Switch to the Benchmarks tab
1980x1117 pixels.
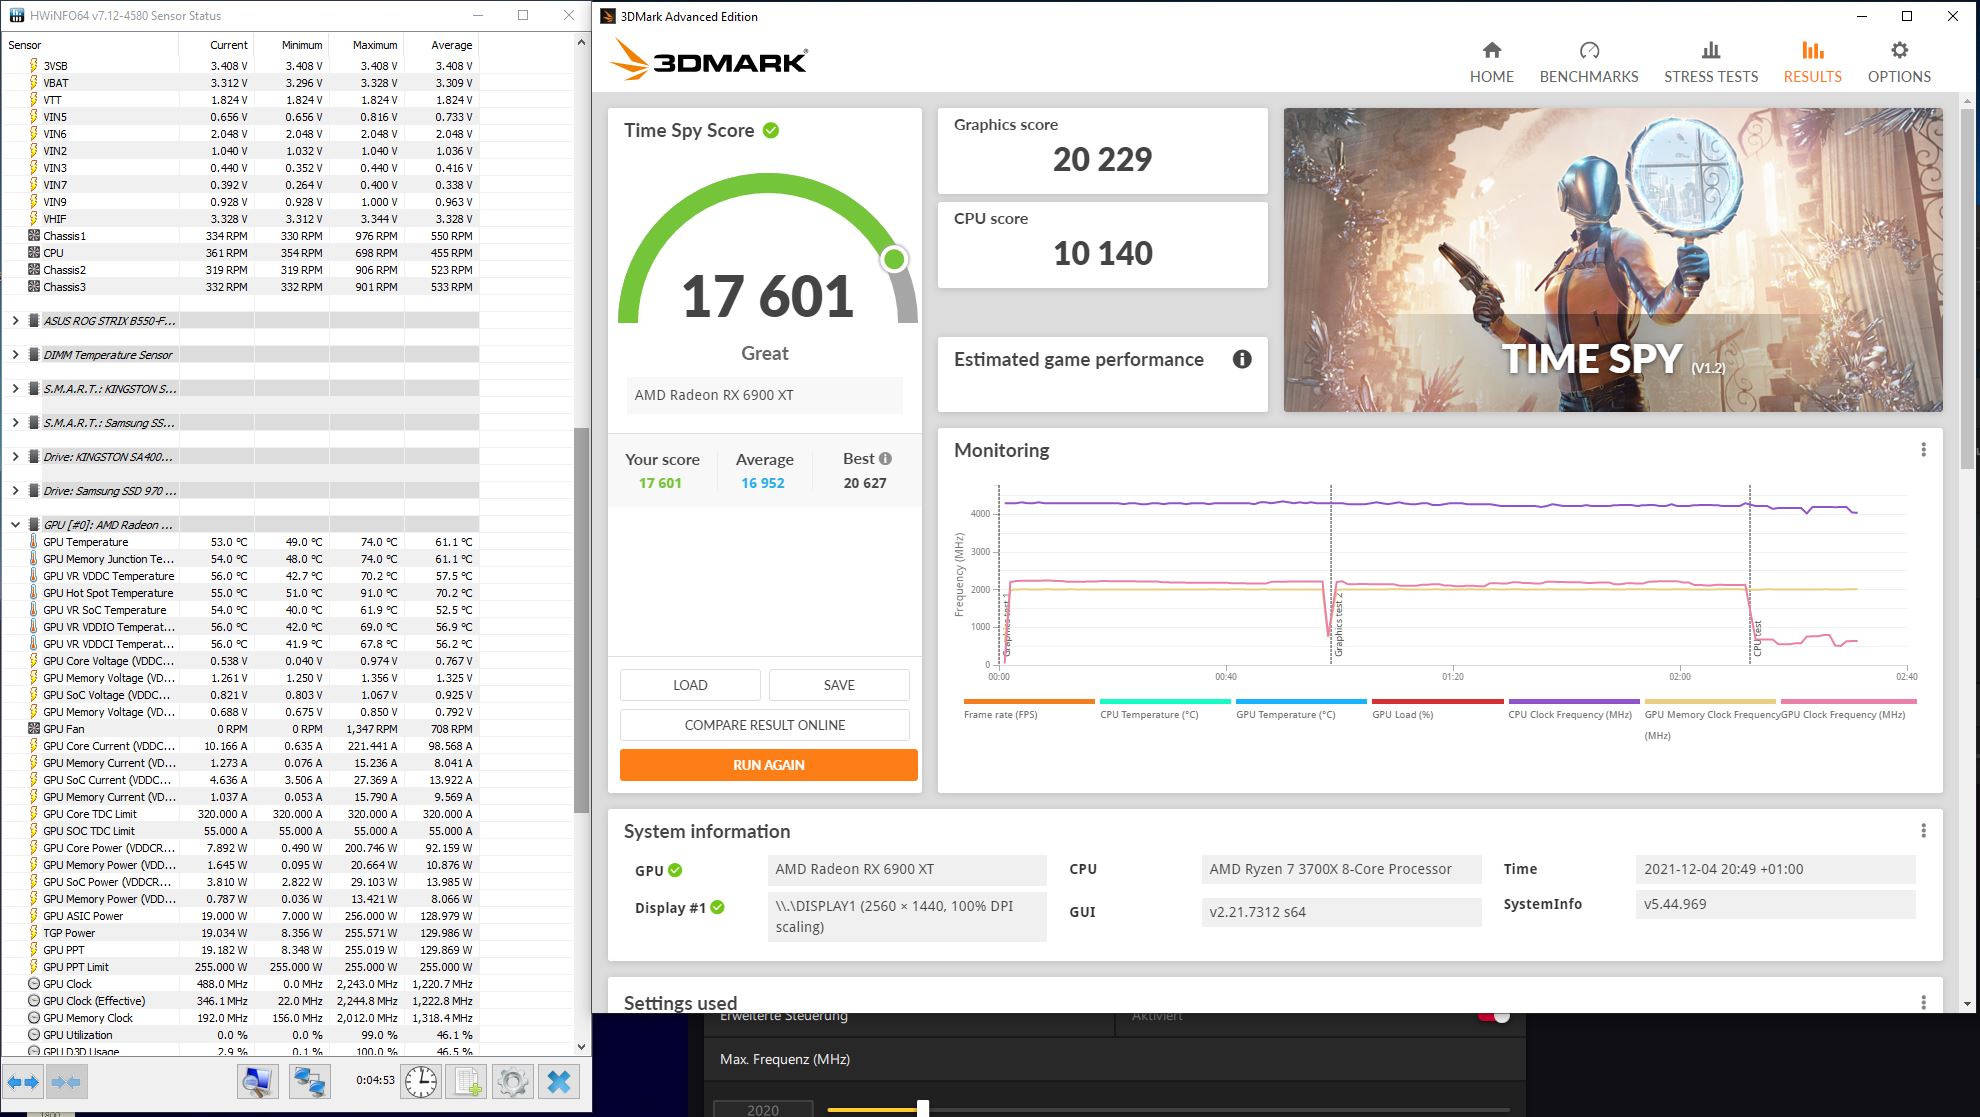1588,61
